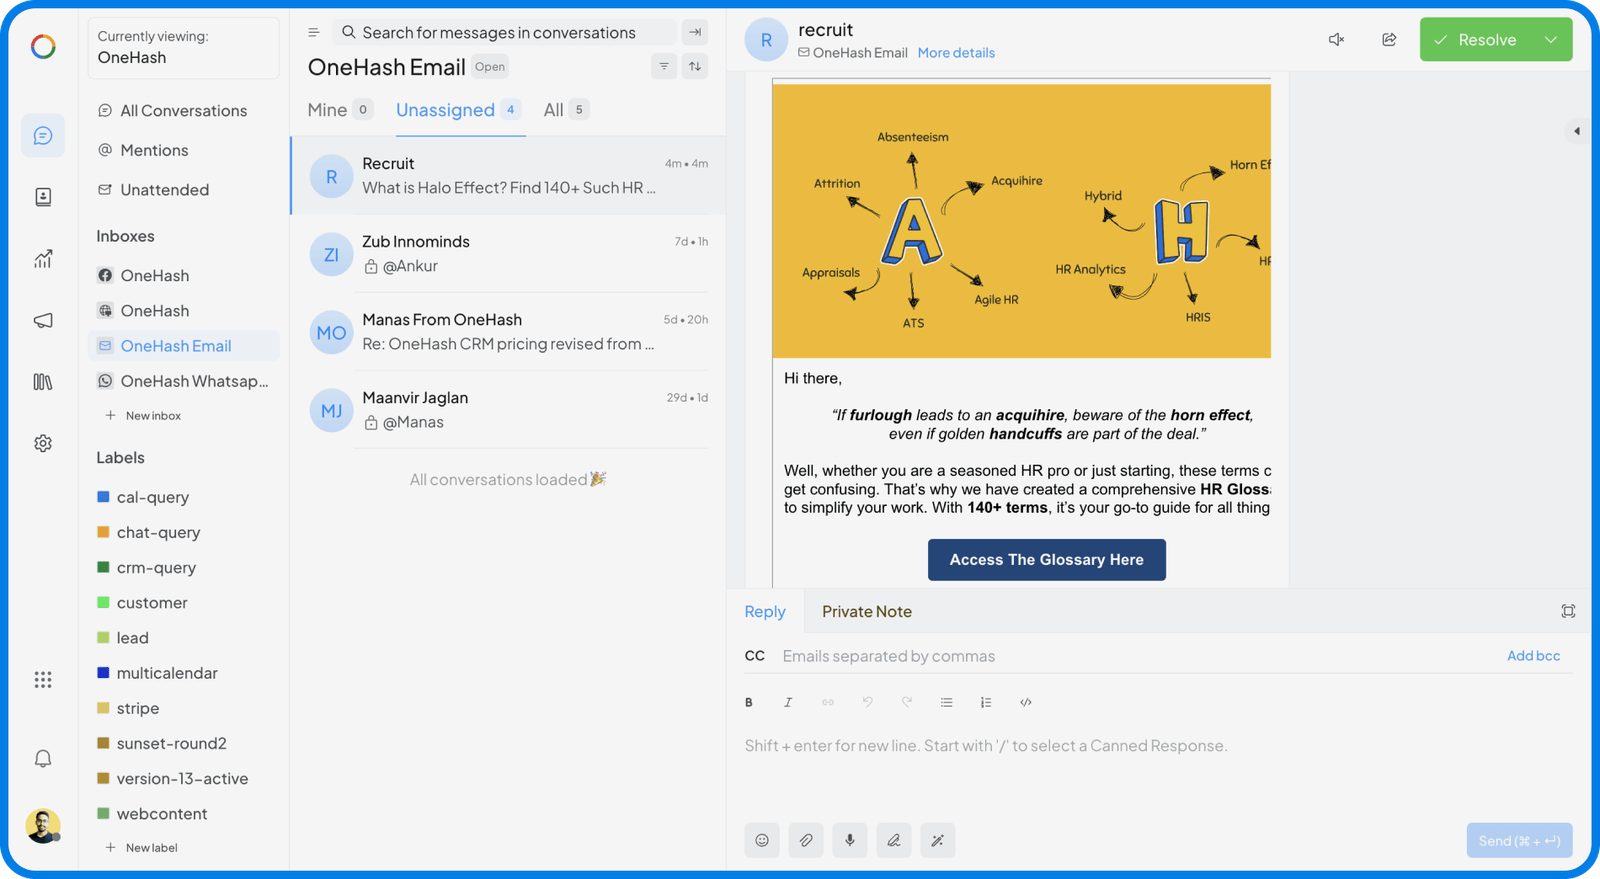The height and width of the screenshot is (879, 1600).
Task: Add a New inbox
Action: [x=144, y=416]
